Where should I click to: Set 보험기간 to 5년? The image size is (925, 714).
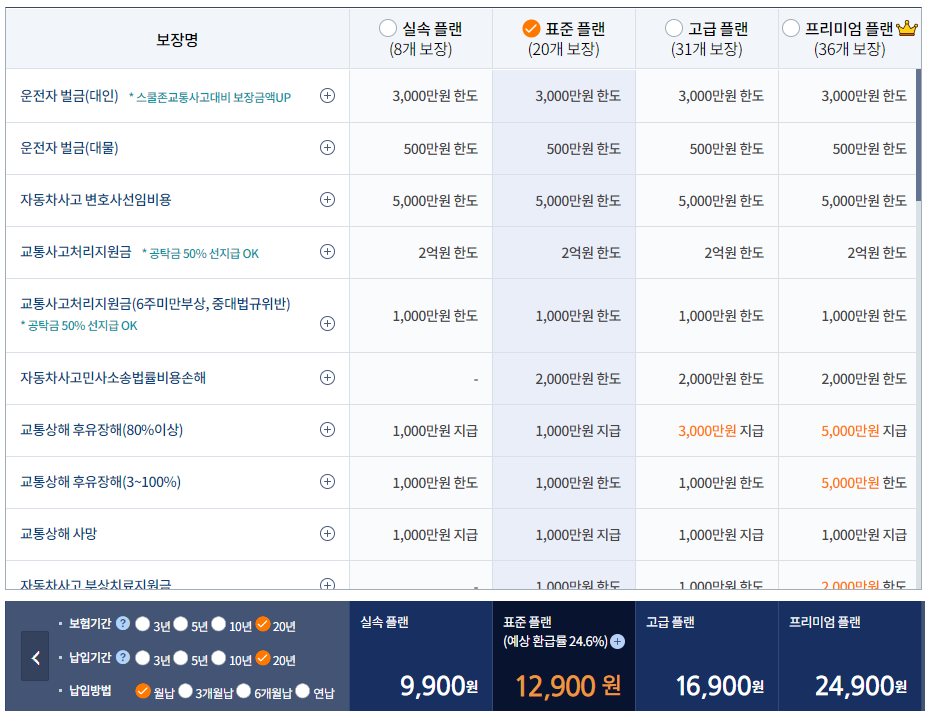[181, 624]
